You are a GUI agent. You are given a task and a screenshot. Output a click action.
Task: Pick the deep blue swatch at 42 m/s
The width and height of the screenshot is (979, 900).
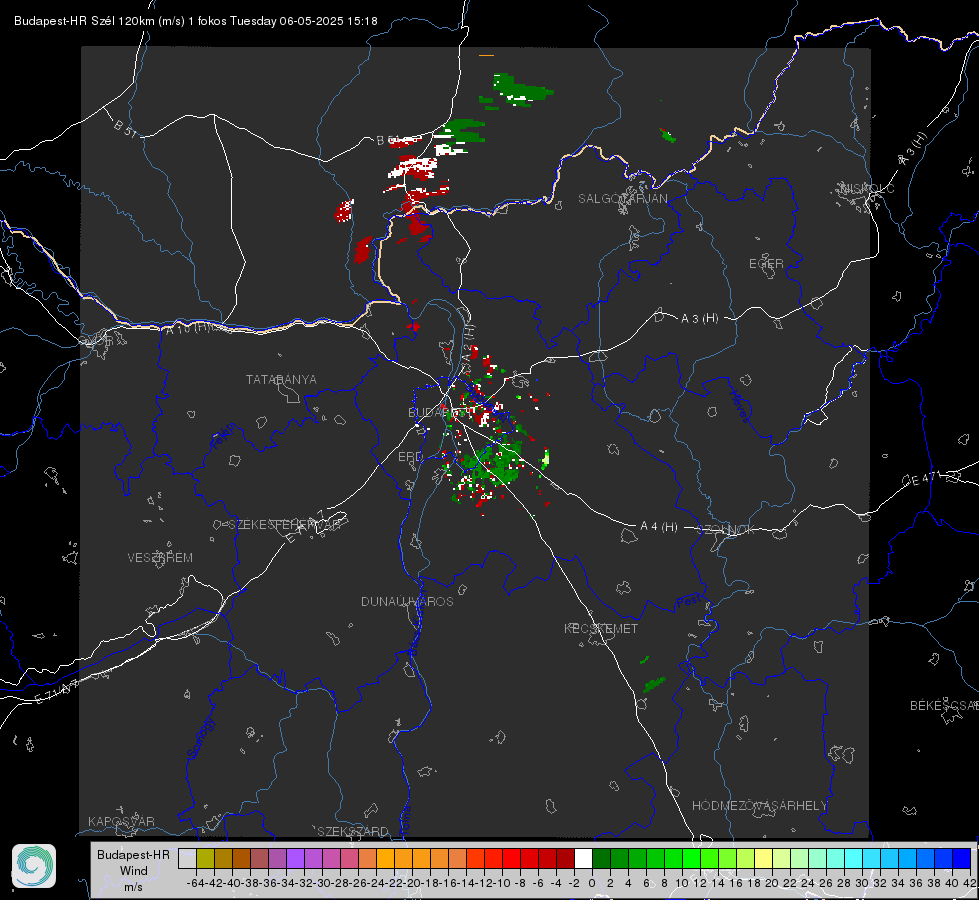click(962, 858)
